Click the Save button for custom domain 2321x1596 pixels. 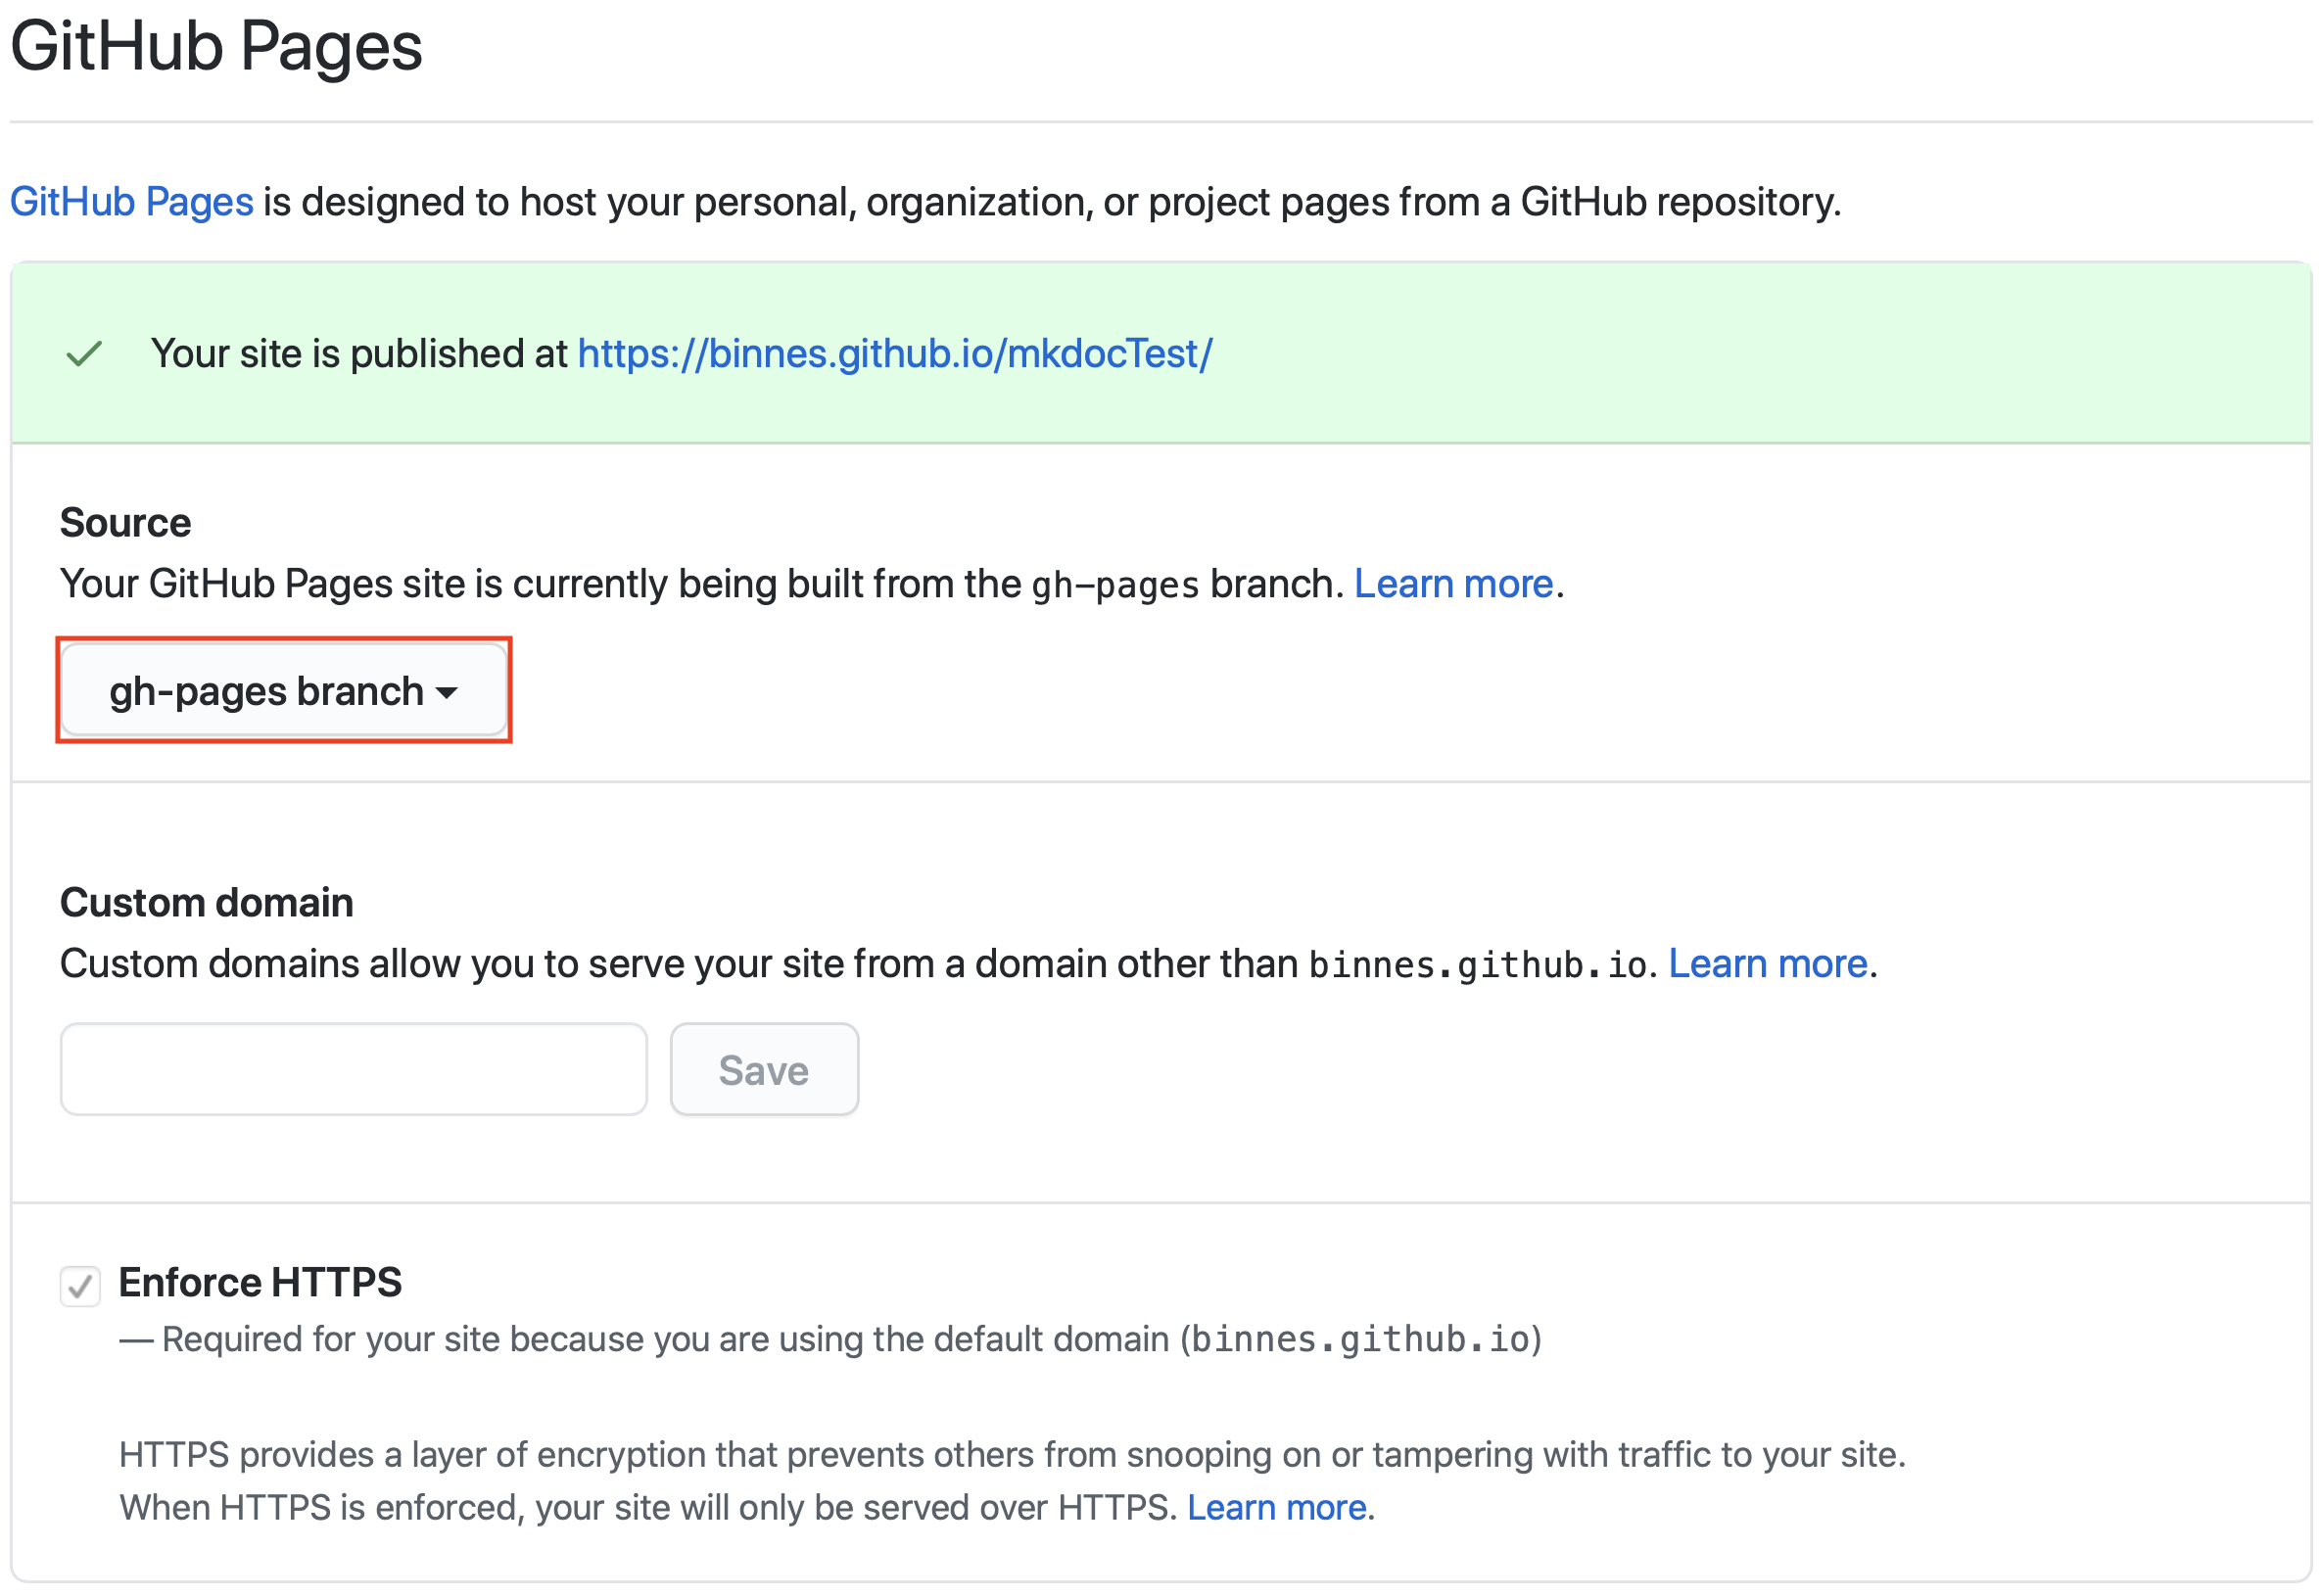click(x=764, y=1070)
